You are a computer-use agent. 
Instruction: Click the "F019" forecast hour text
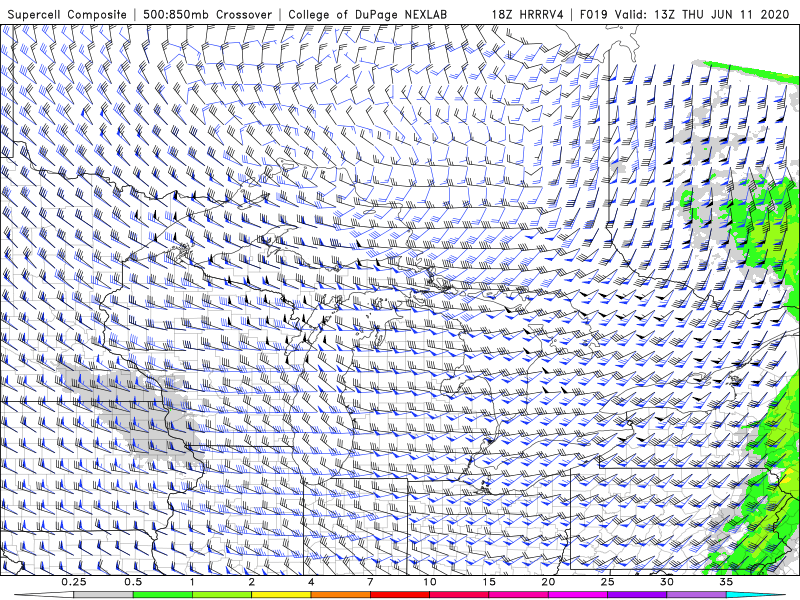594,14
